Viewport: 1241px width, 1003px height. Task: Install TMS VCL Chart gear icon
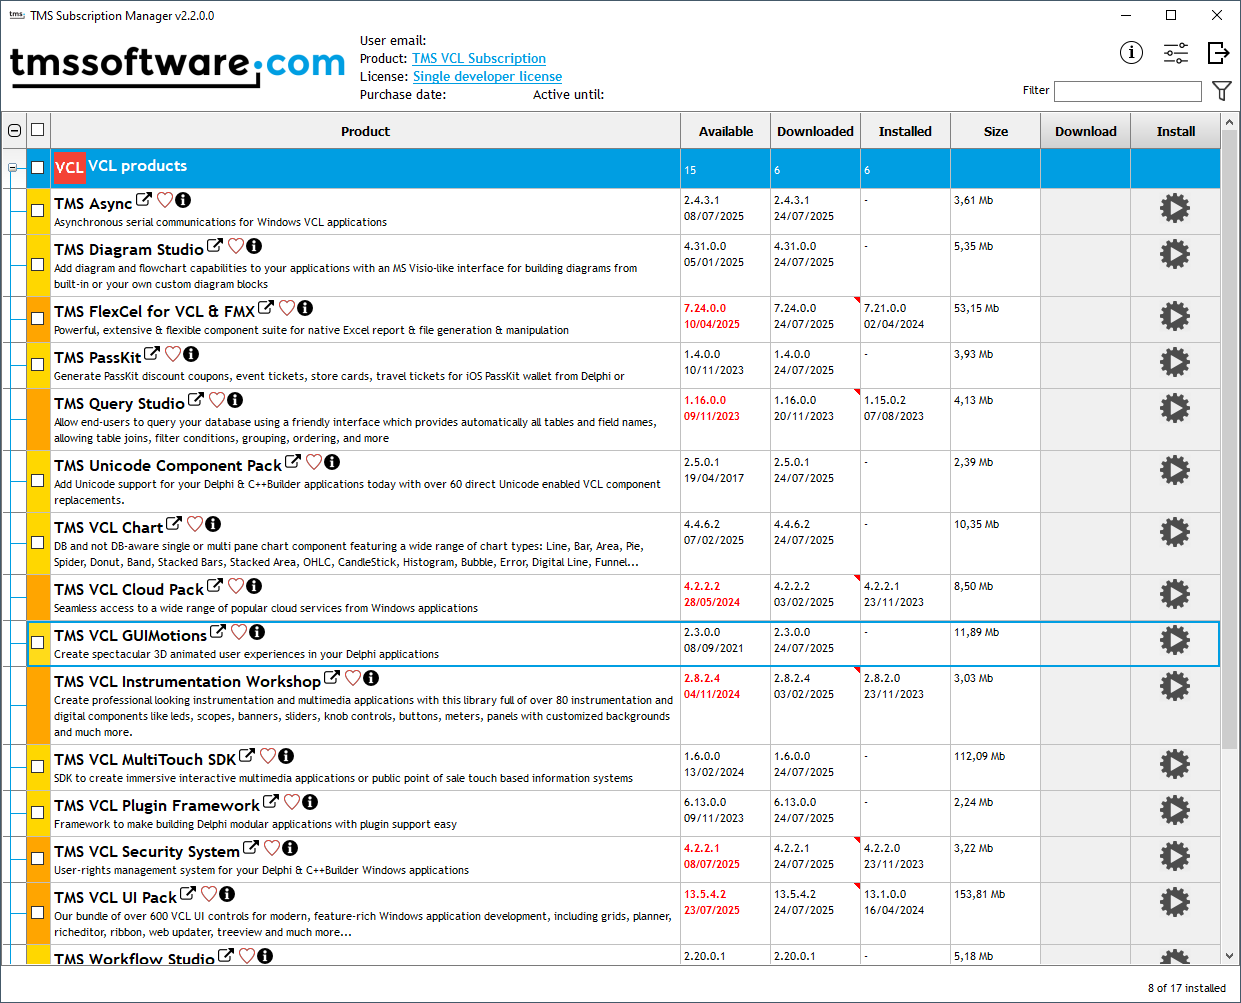1175,532
